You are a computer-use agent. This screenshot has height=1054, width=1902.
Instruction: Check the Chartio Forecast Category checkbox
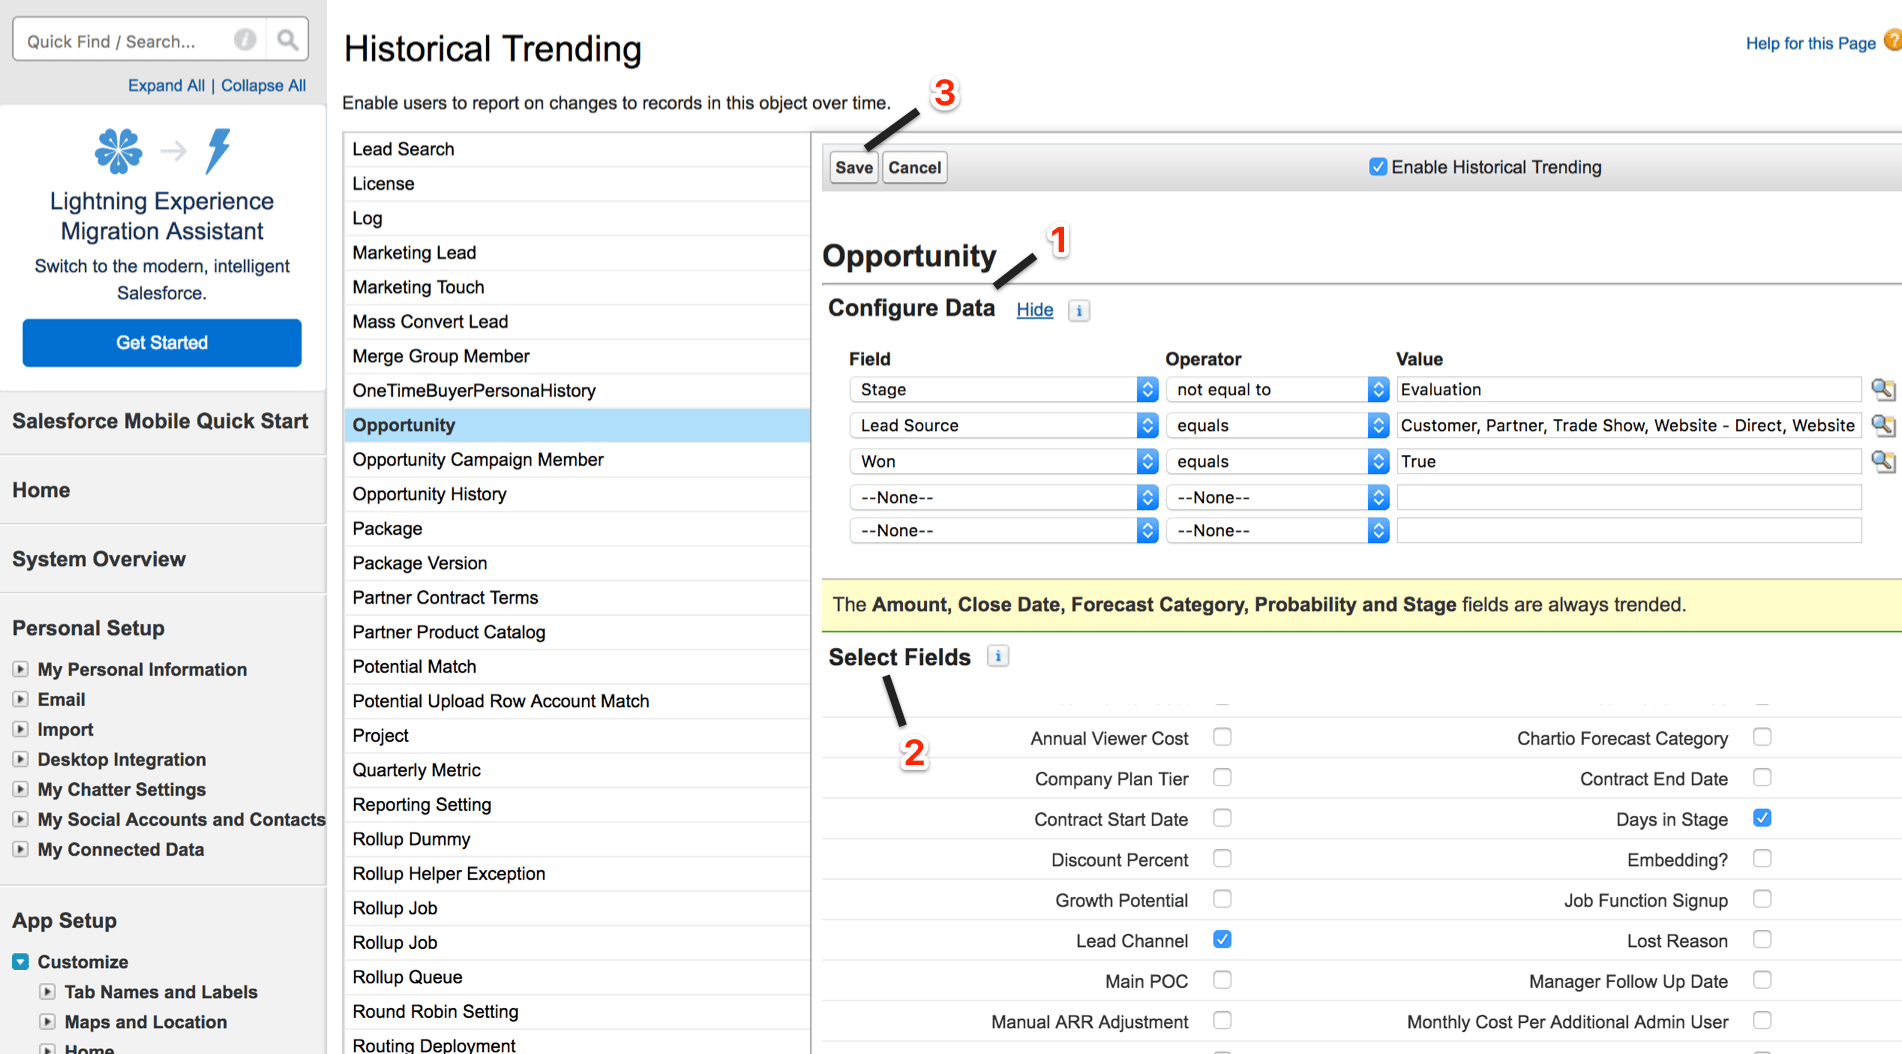pos(1762,737)
